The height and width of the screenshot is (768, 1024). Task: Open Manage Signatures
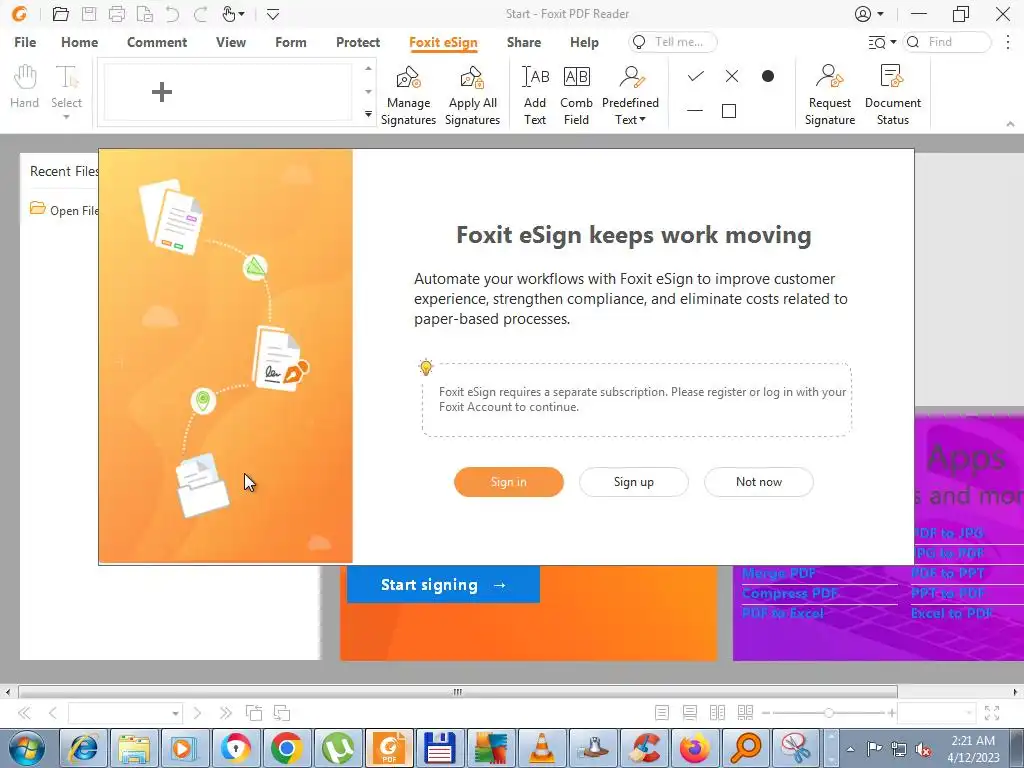(x=408, y=95)
